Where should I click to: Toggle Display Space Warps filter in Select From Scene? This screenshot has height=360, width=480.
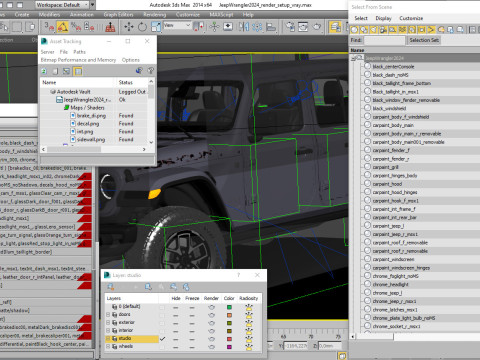(x=403, y=30)
